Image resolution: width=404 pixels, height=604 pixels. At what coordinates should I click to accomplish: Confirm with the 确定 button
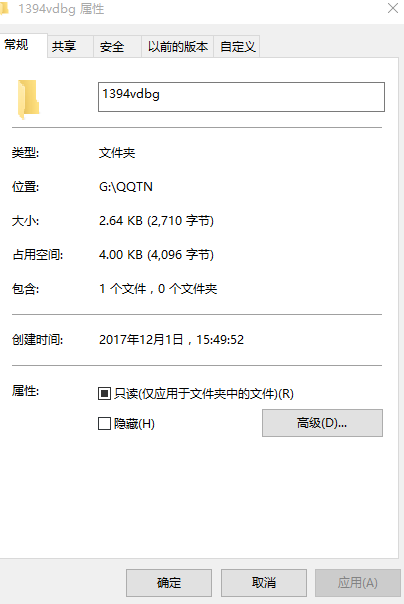coord(169,582)
